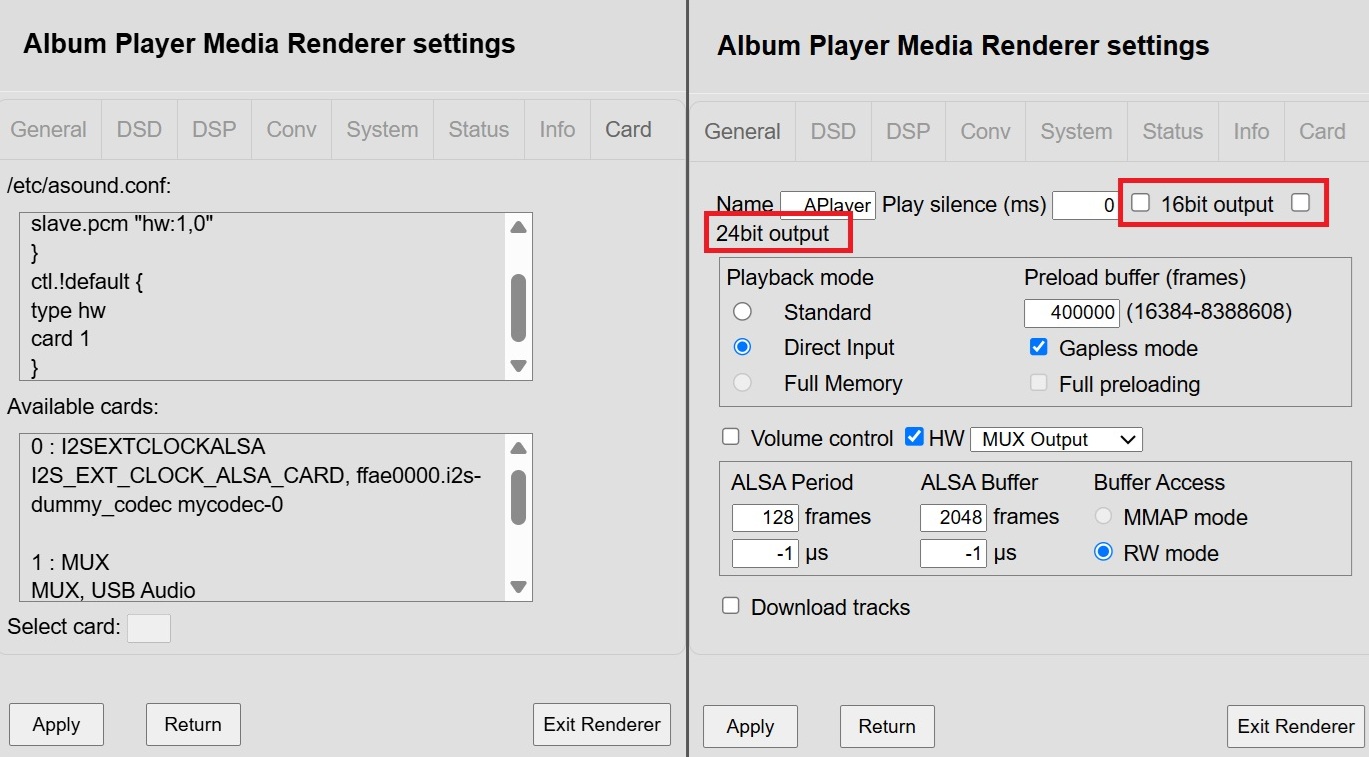Click the Preload buffer frames field
The width and height of the screenshot is (1369, 757).
pyautogui.click(x=1072, y=312)
